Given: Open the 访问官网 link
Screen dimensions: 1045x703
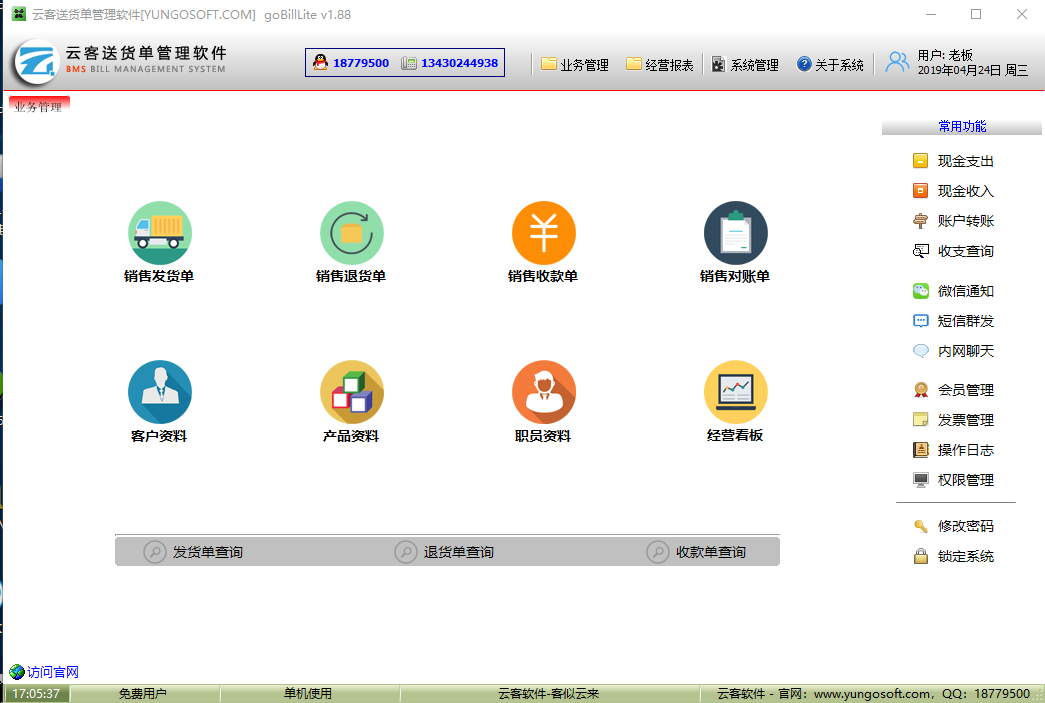Looking at the screenshot, I should coord(53,672).
